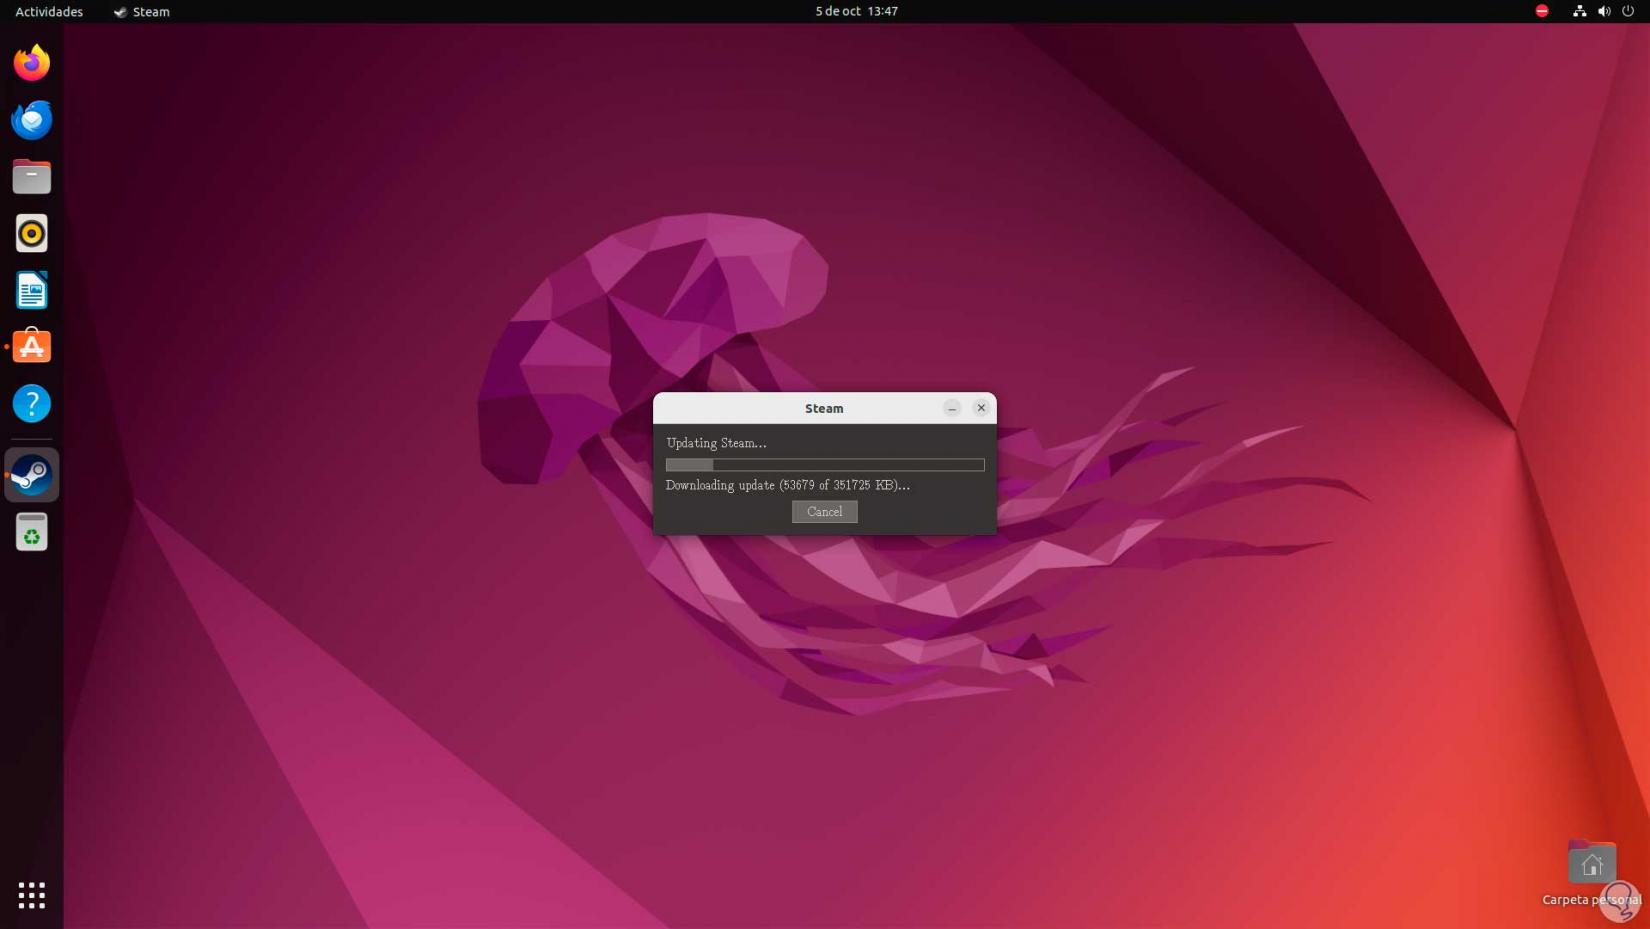Click the Steam update progress bar
1650x929 pixels.
pos(825,465)
